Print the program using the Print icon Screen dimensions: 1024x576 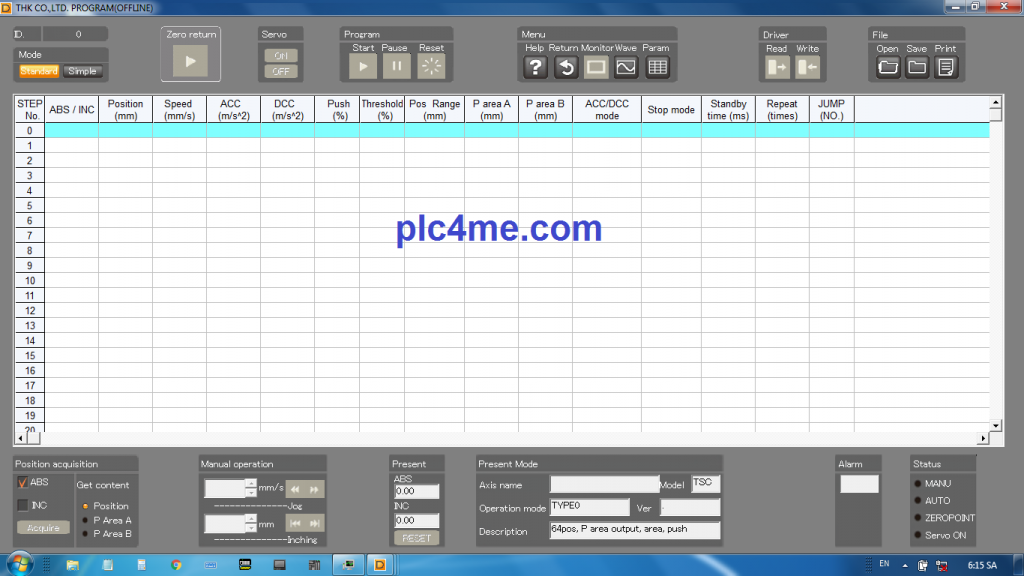pyautogui.click(x=945, y=67)
